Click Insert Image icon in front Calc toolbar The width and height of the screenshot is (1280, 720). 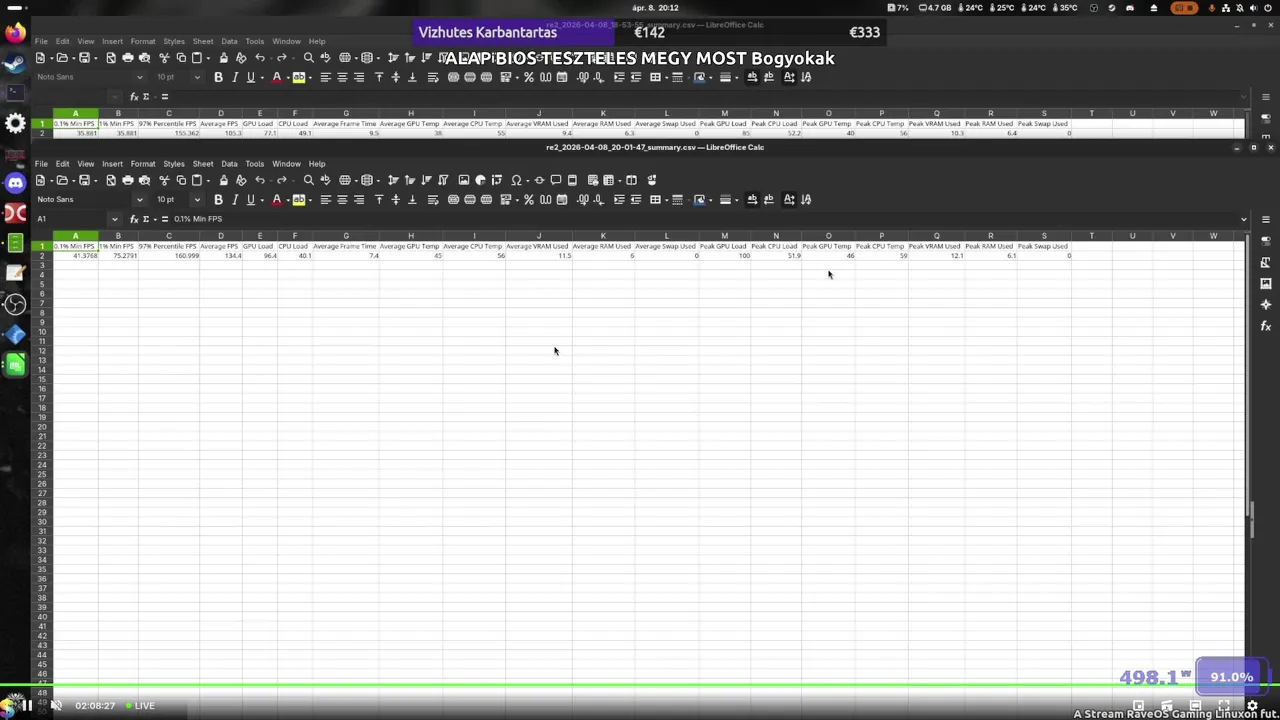[463, 180]
